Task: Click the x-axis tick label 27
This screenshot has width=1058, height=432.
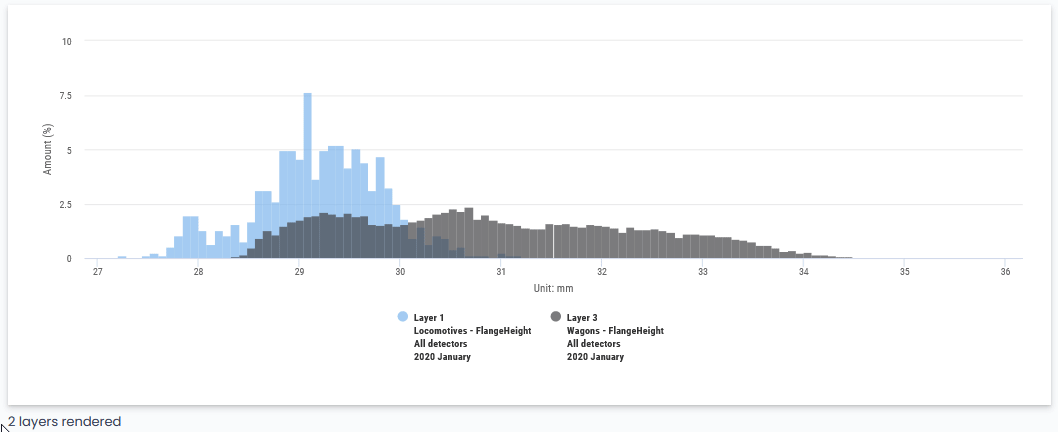Action: click(97, 272)
